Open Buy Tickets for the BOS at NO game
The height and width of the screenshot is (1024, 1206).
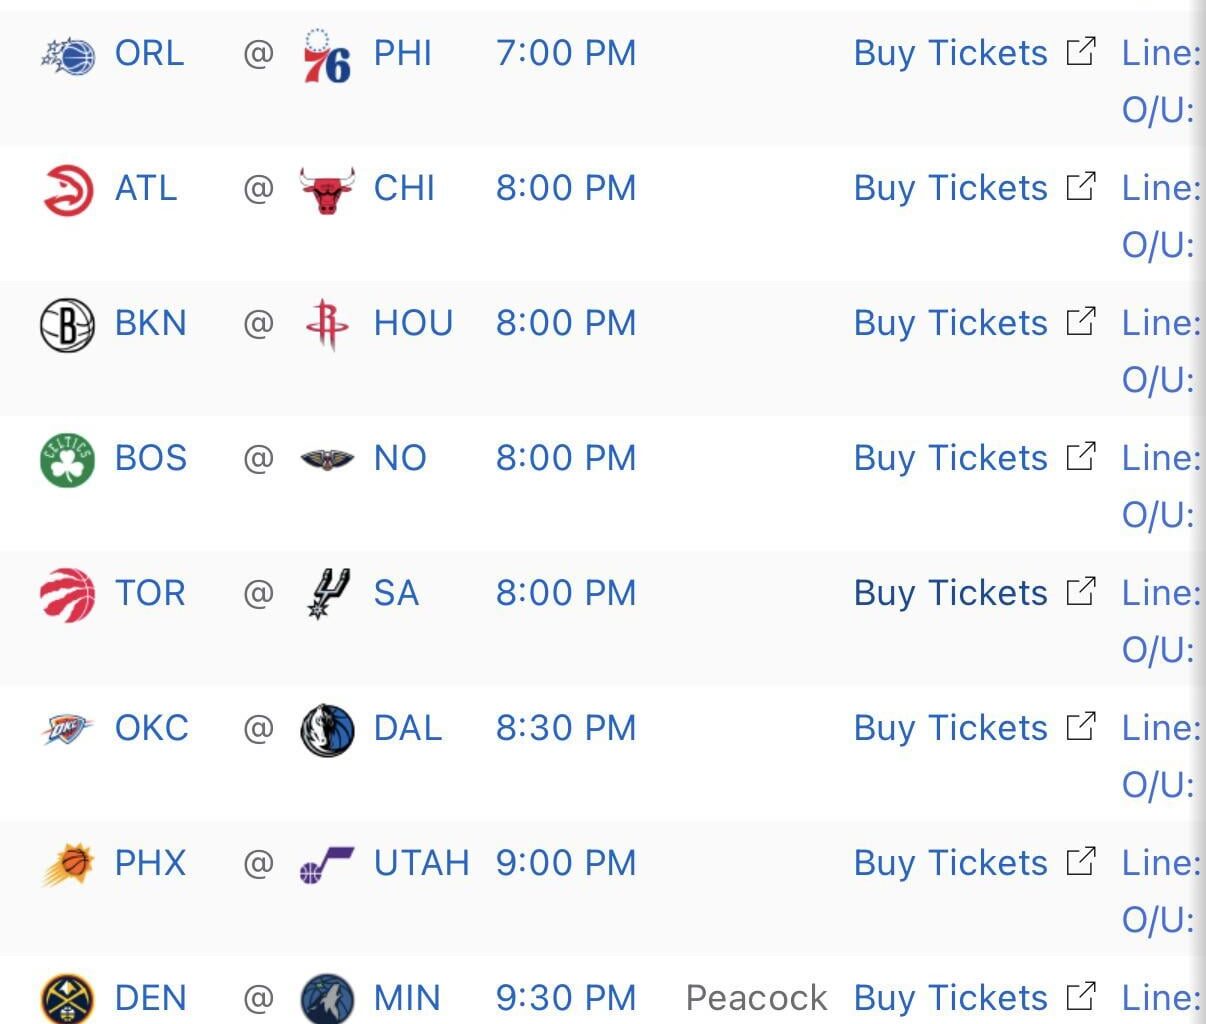tap(950, 458)
